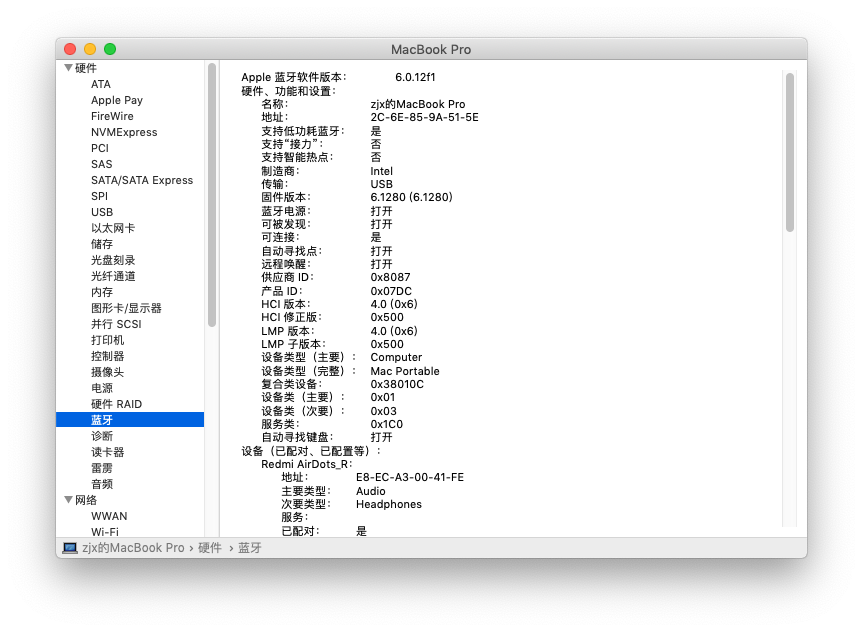The image size is (863, 632).
Task: Open 储存 hardware entry
Action: click(x=102, y=244)
